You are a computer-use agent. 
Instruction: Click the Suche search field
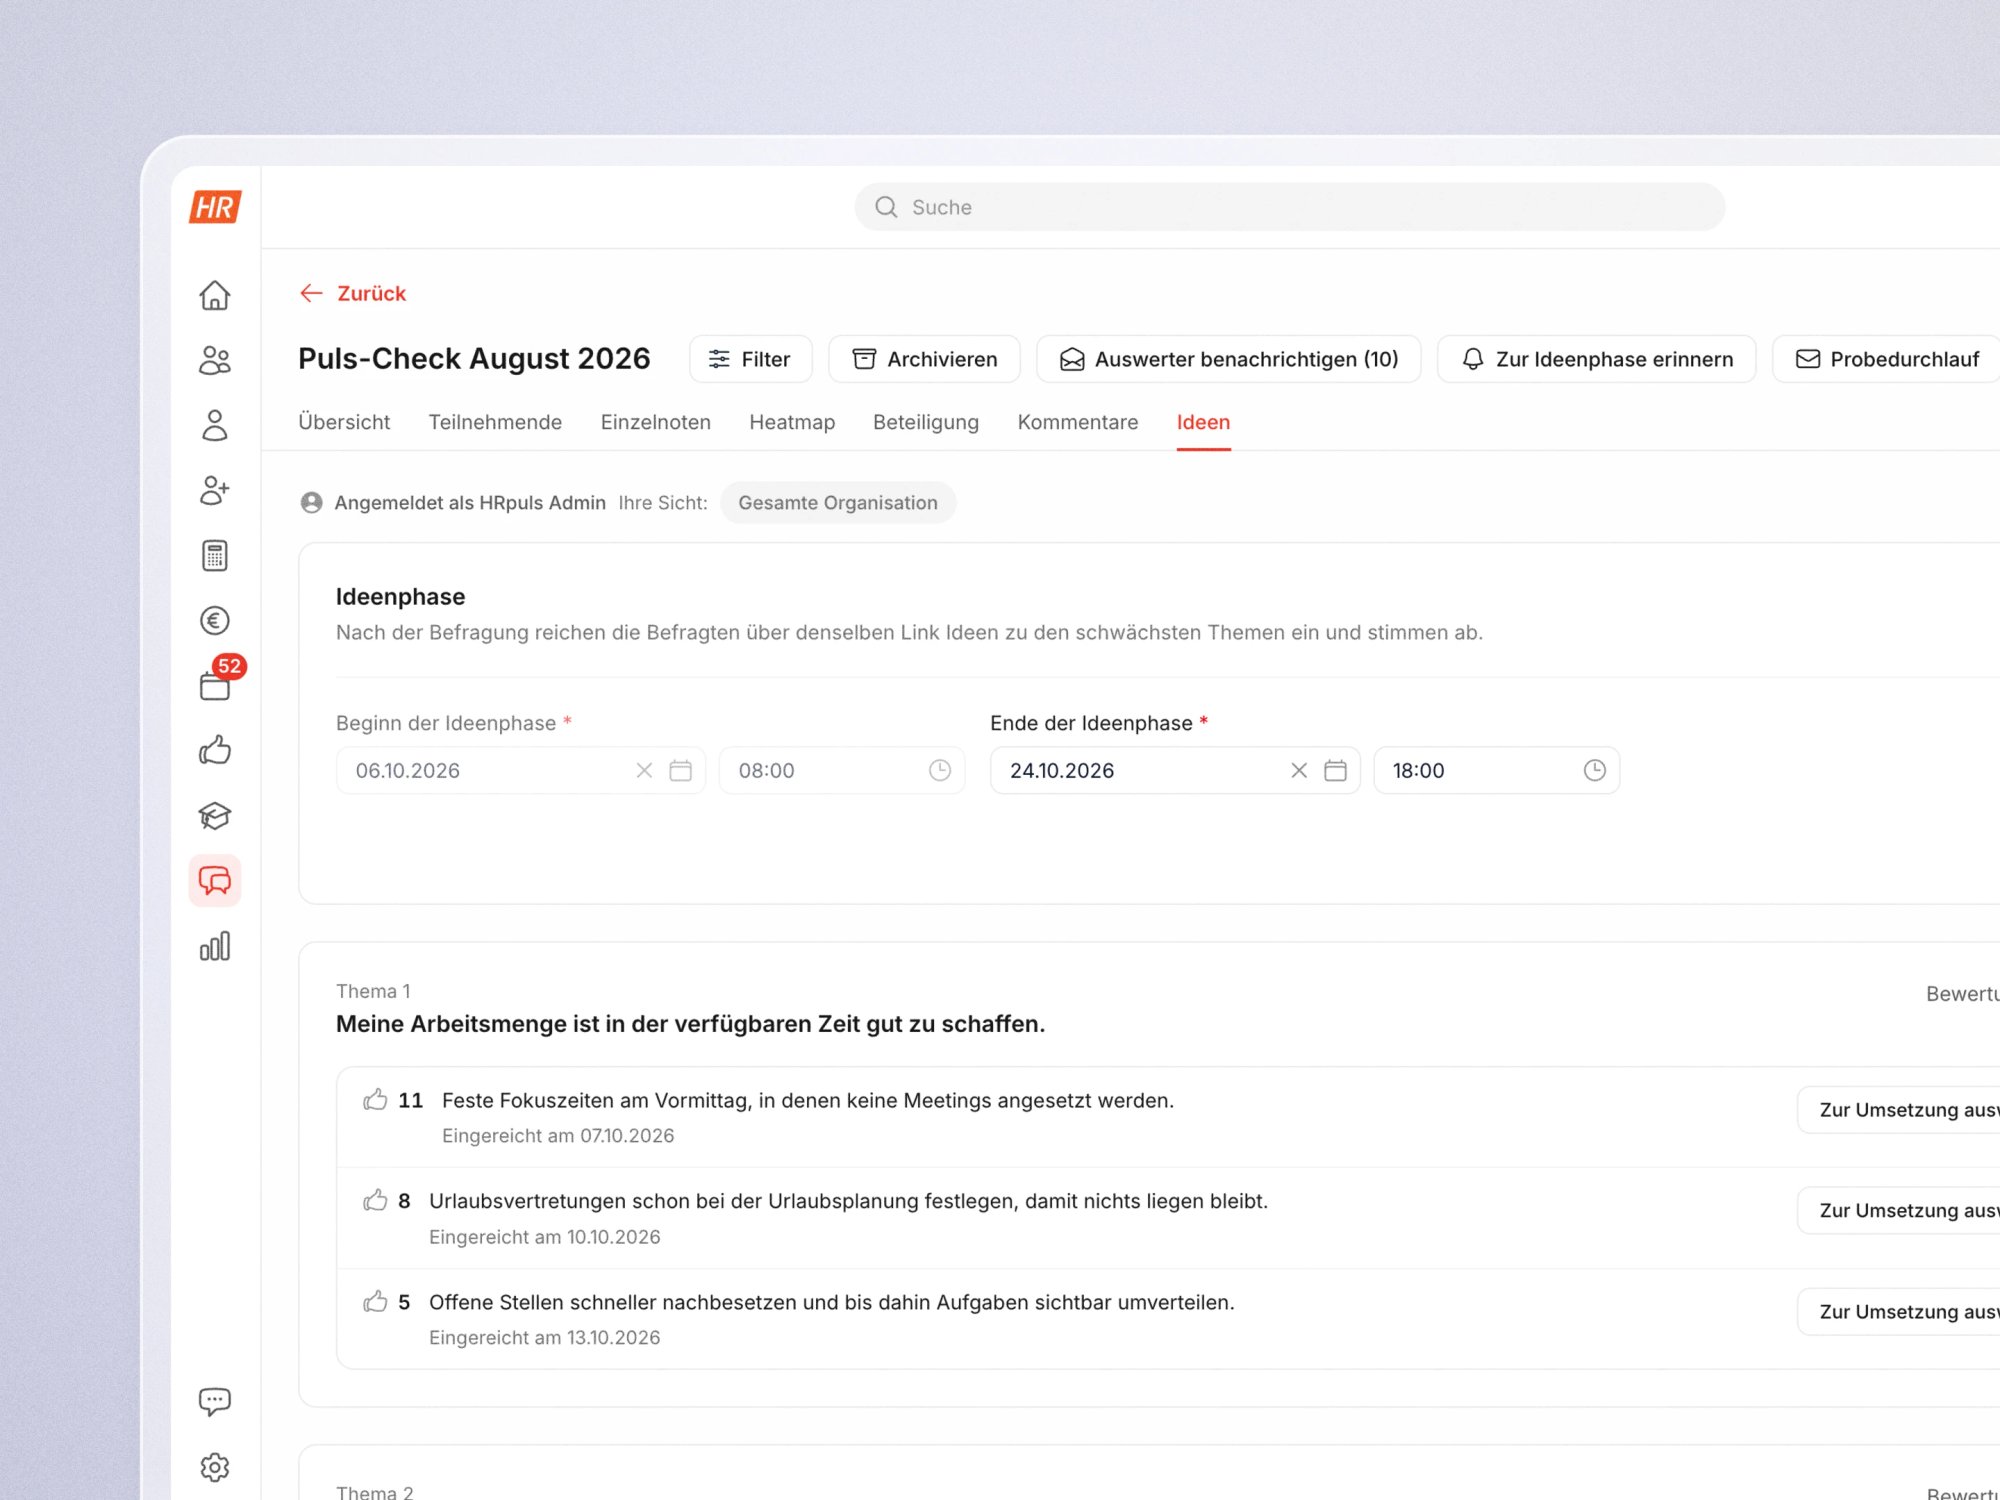pos(1289,207)
